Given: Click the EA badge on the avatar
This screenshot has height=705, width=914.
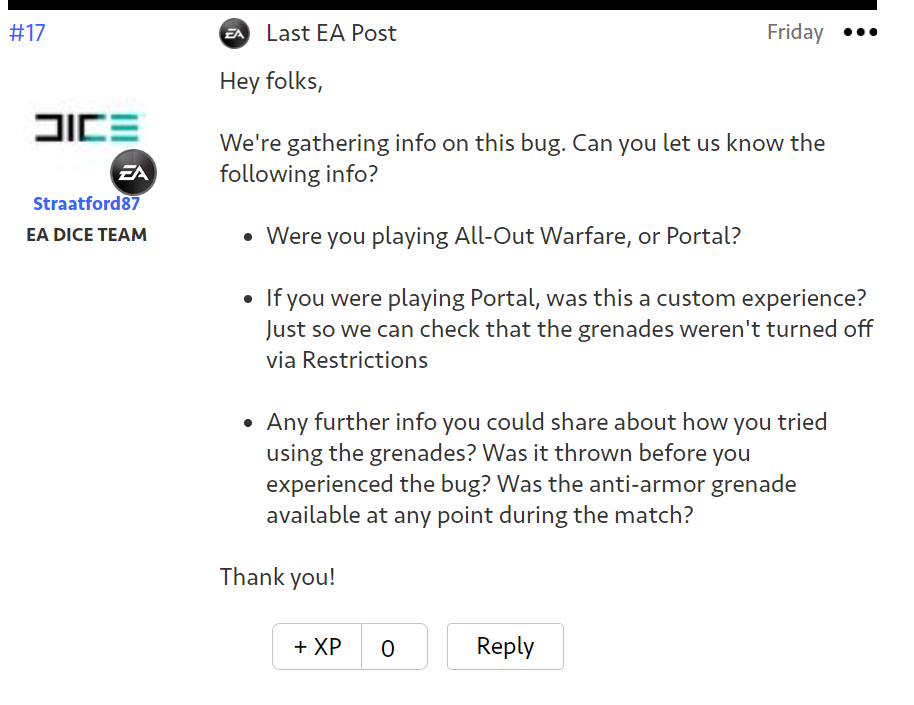Looking at the screenshot, I should point(133,173).
